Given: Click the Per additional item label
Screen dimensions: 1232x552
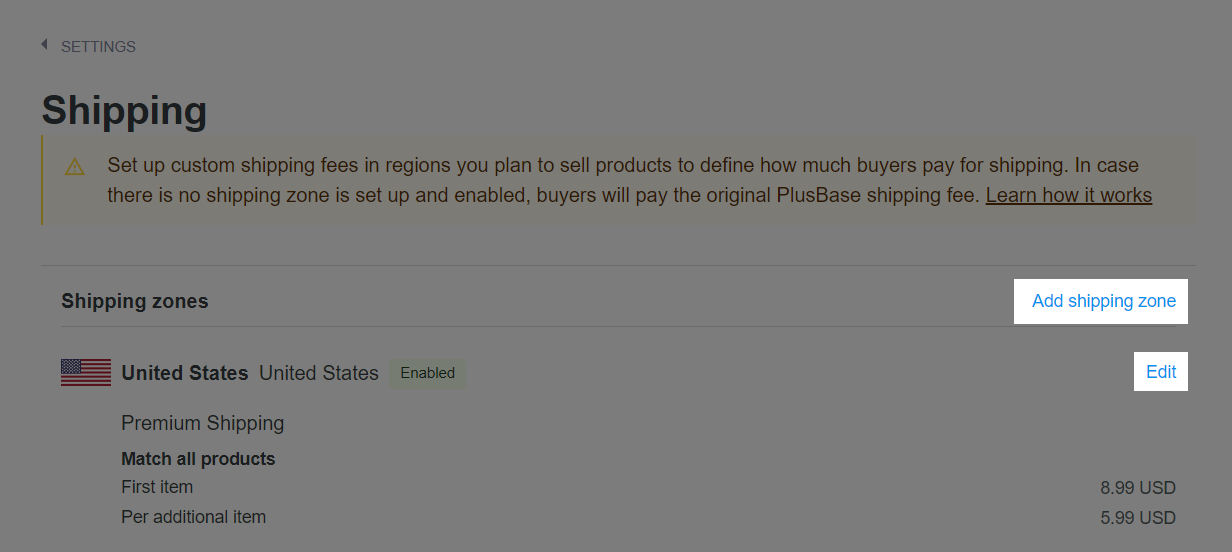Looking at the screenshot, I should [x=193, y=517].
